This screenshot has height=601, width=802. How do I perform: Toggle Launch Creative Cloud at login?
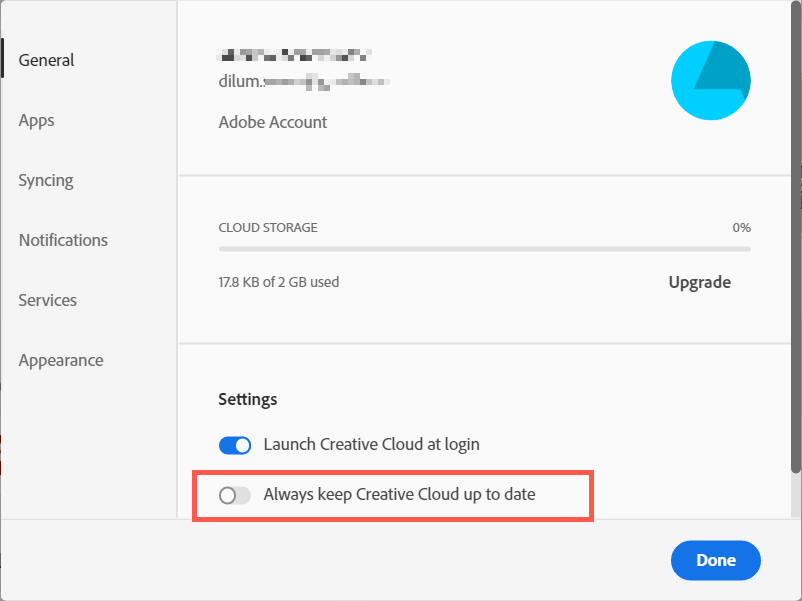point(235,445)
